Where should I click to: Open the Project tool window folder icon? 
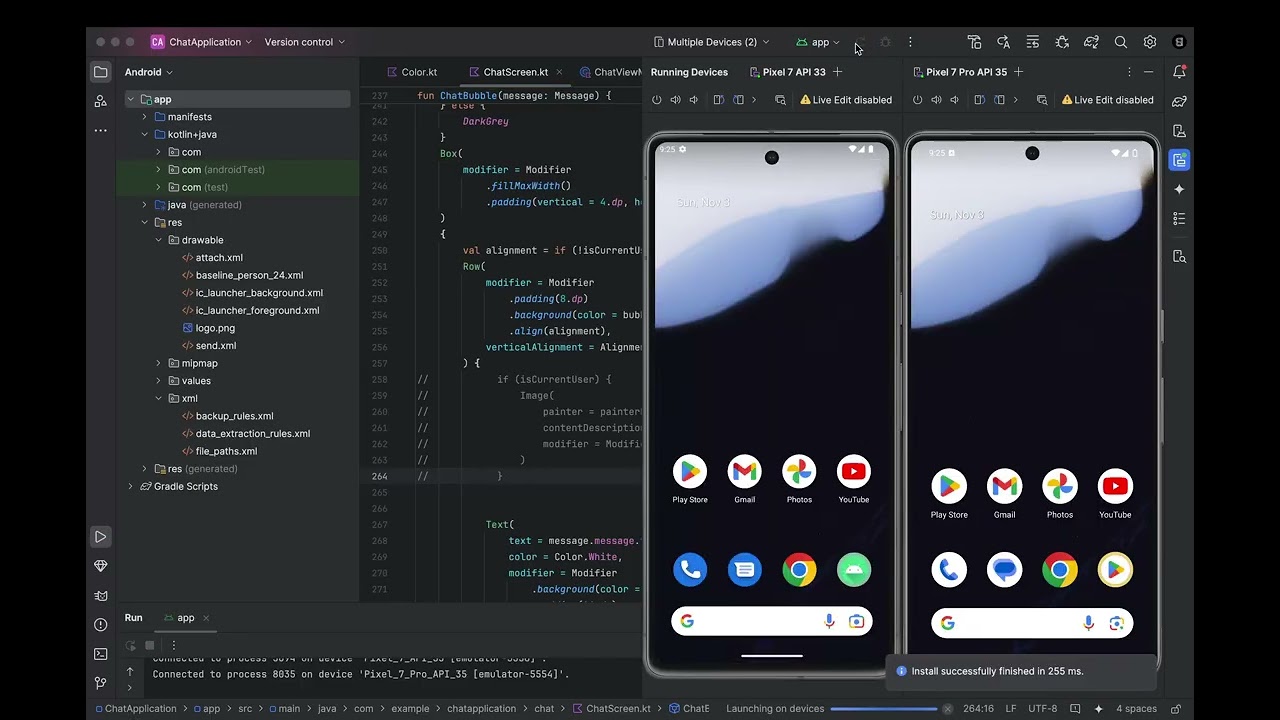pyautogui.click(x=101, y=72)
